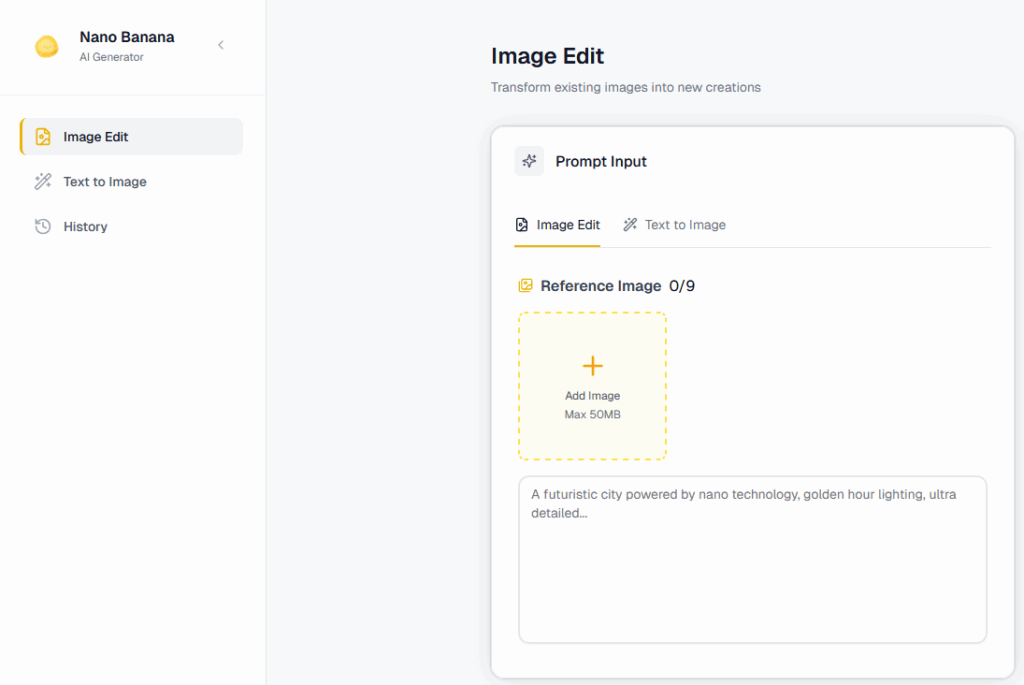The width and height of the screenshot is (1024, 685).
Task: Click the magic wand icon in the sidebar
Action: tap(43, 182)
